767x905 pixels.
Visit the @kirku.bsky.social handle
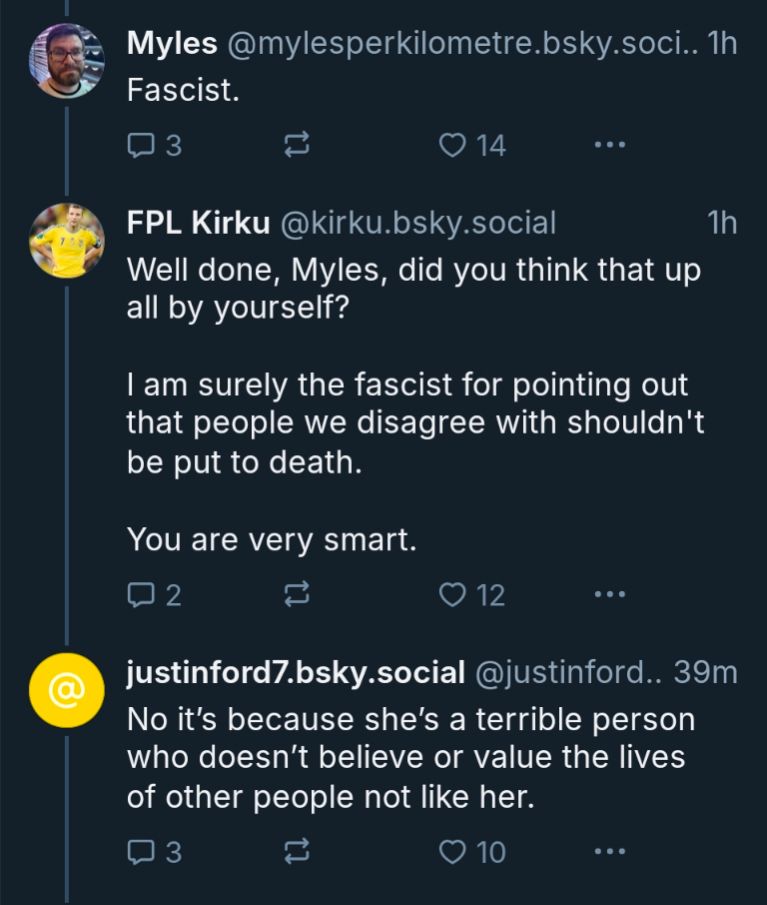click(x=420, y=223)
